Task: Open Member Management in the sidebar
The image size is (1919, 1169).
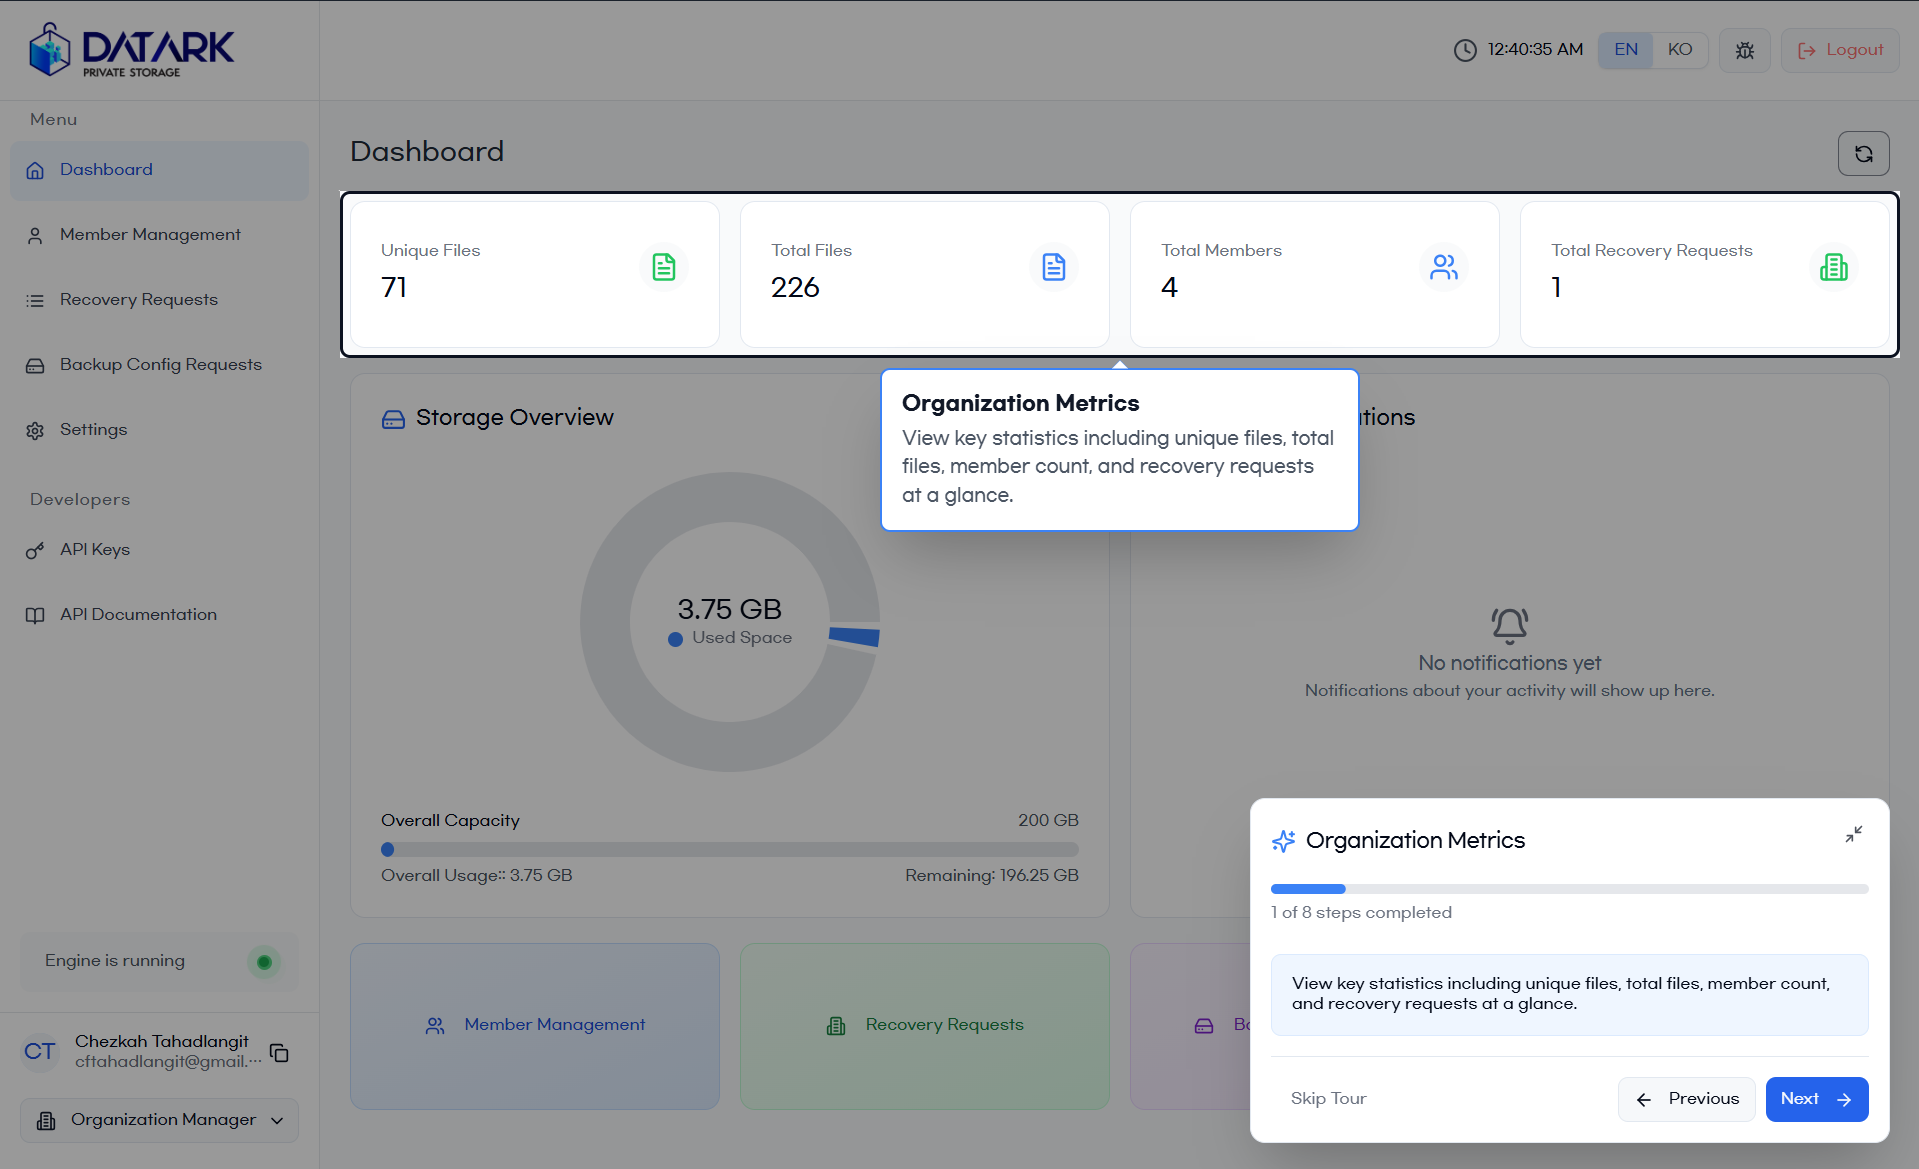Action: 150,235
